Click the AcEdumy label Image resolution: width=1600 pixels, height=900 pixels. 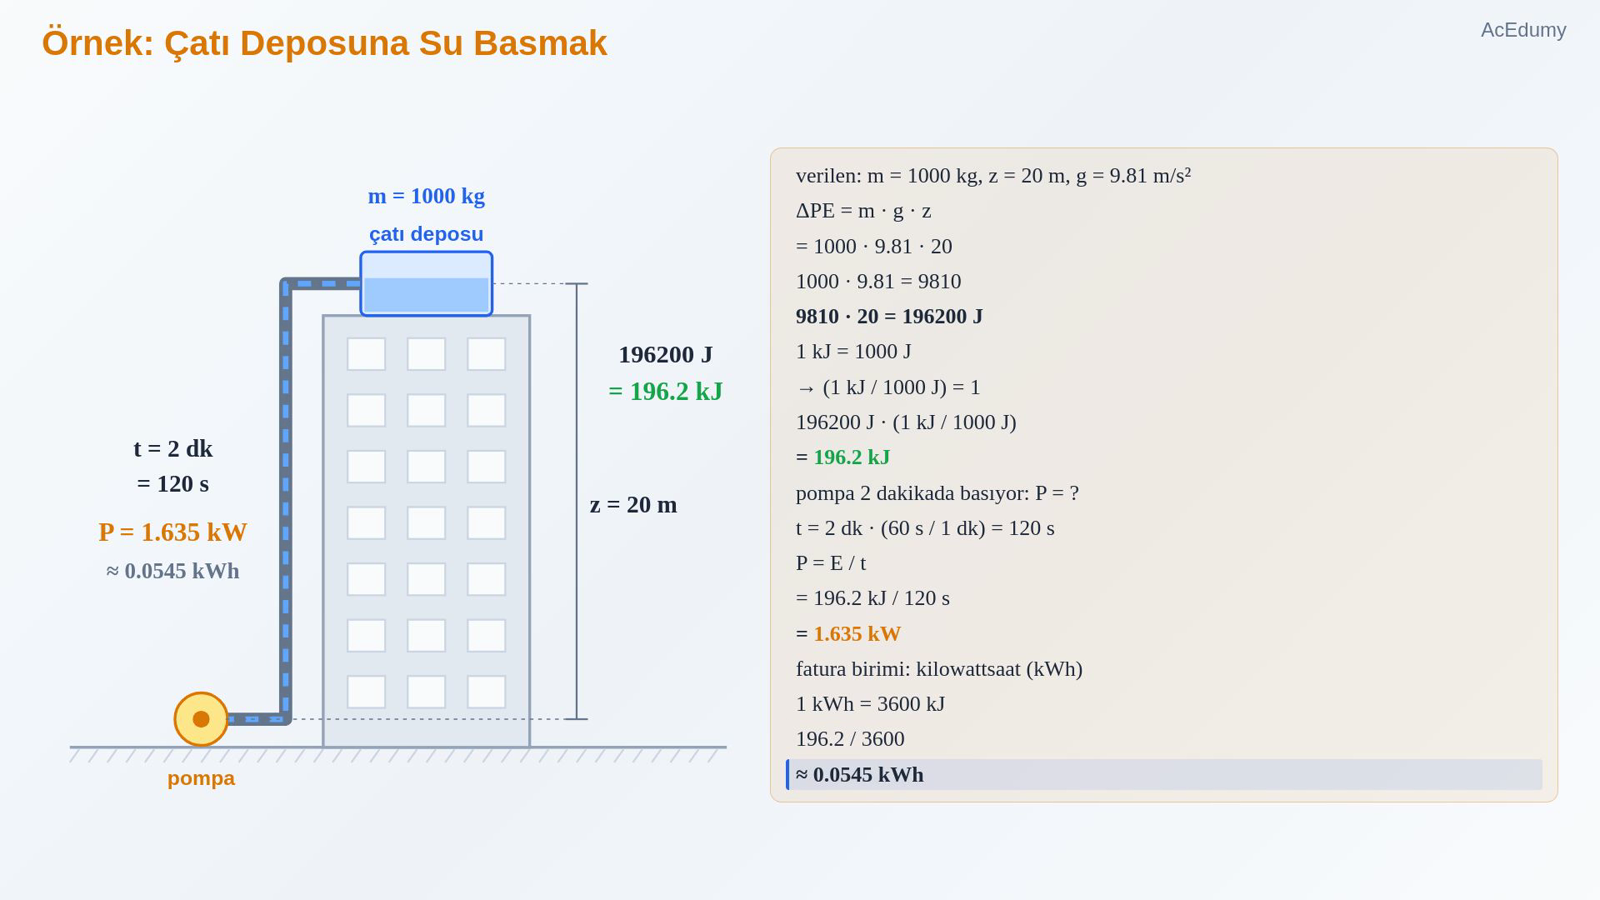point(1523,30)
